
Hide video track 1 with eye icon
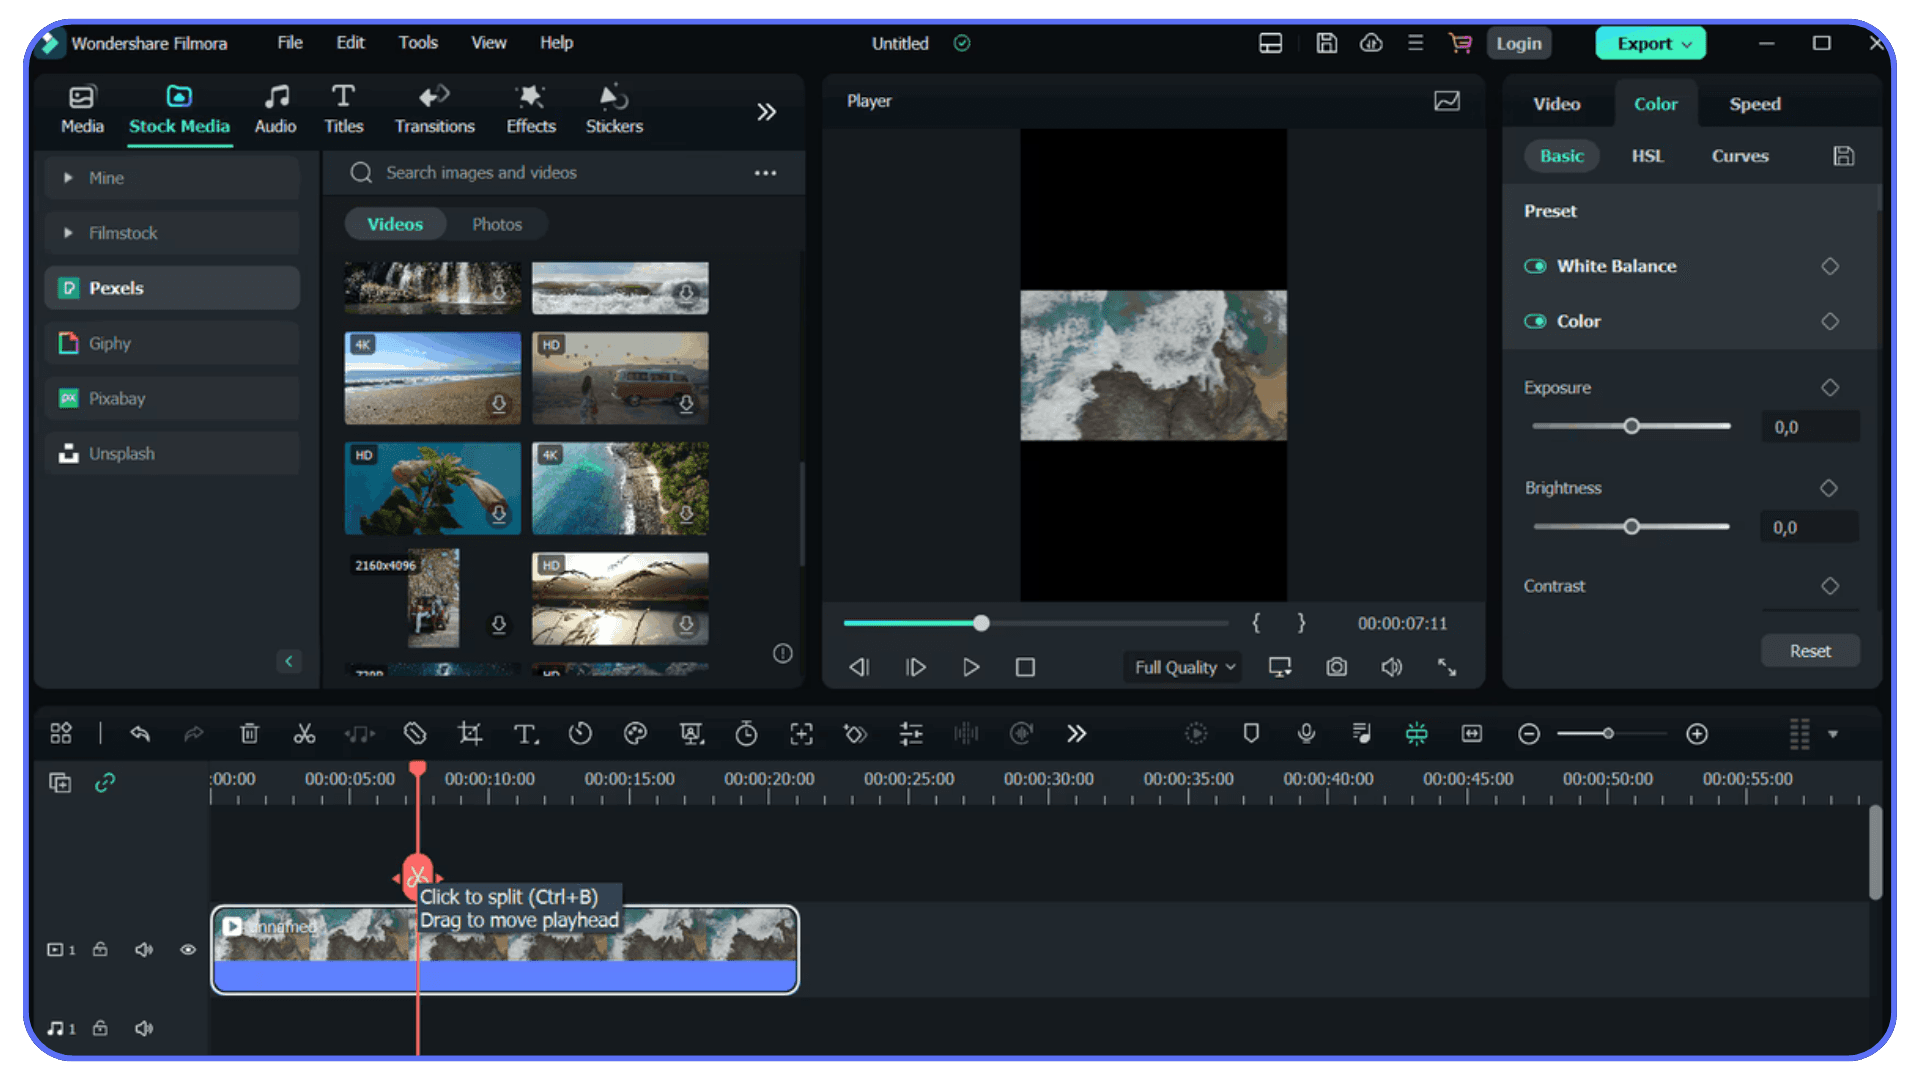188,950
